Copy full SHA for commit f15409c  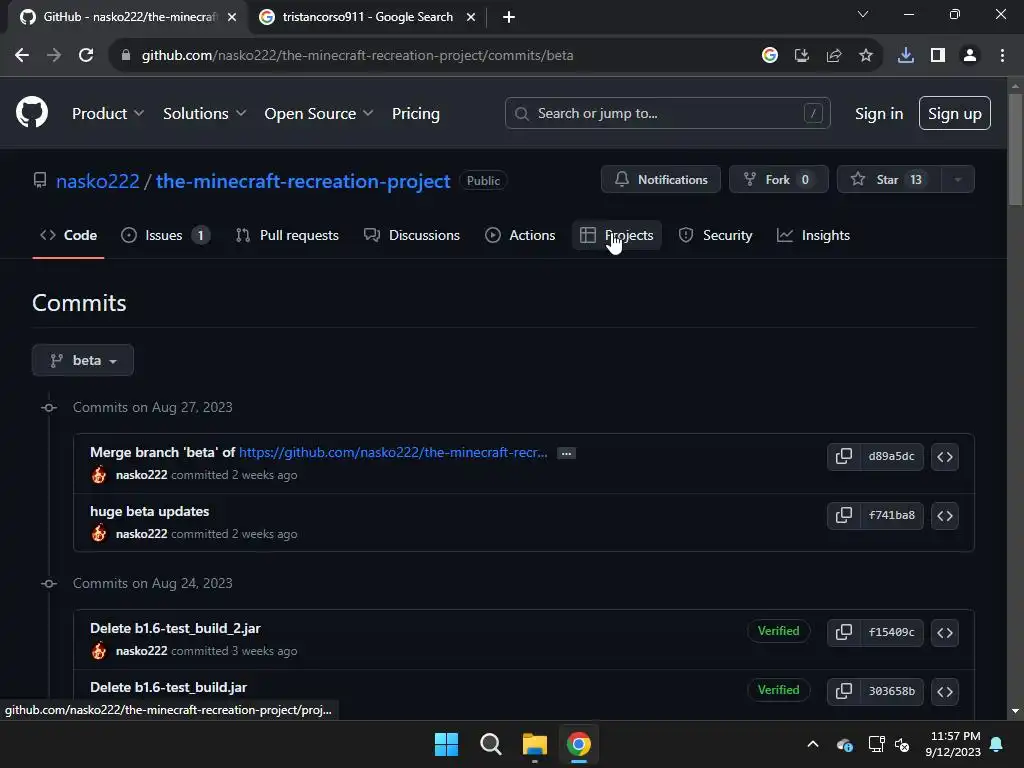(844, 632)
